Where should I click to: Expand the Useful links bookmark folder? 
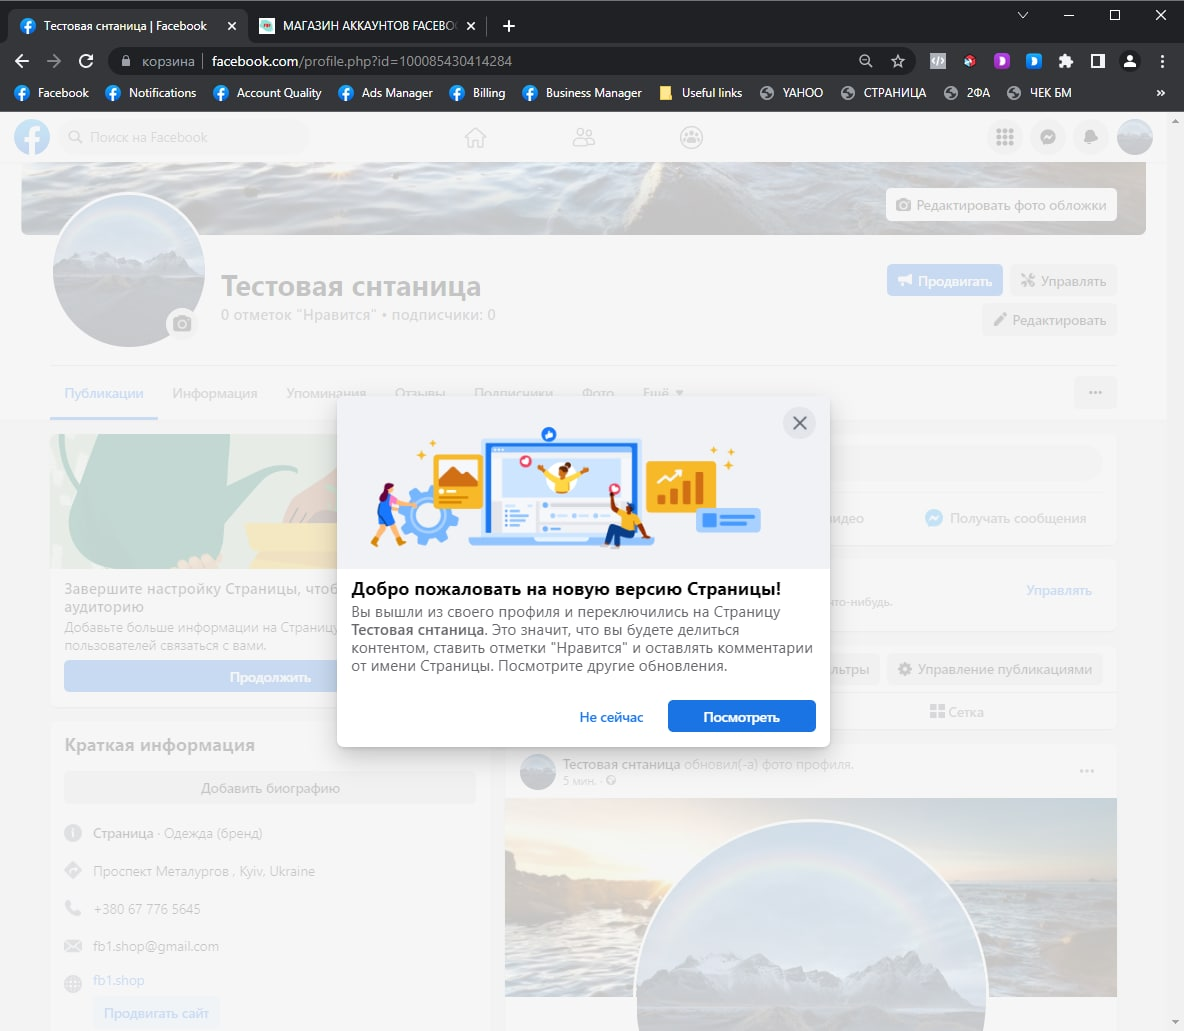click(x=701, y=93)
